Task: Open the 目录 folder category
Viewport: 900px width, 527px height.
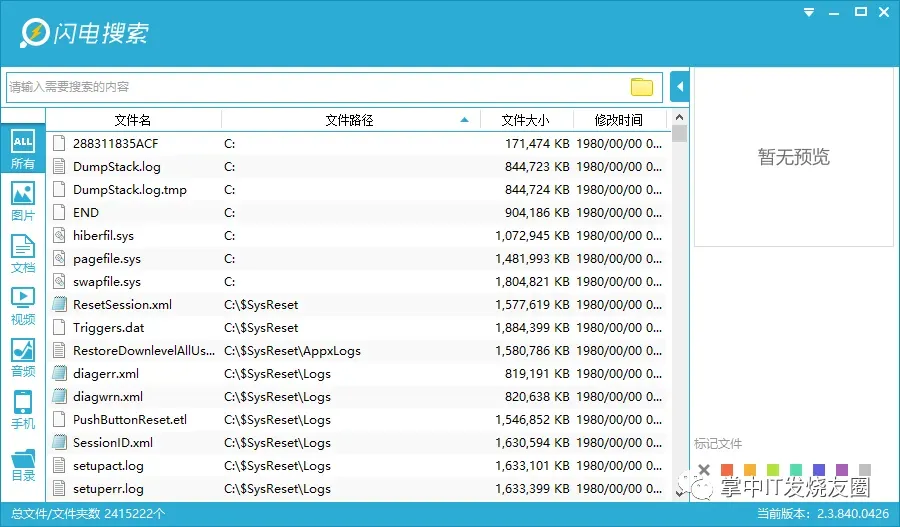Action: coord(22,465)
